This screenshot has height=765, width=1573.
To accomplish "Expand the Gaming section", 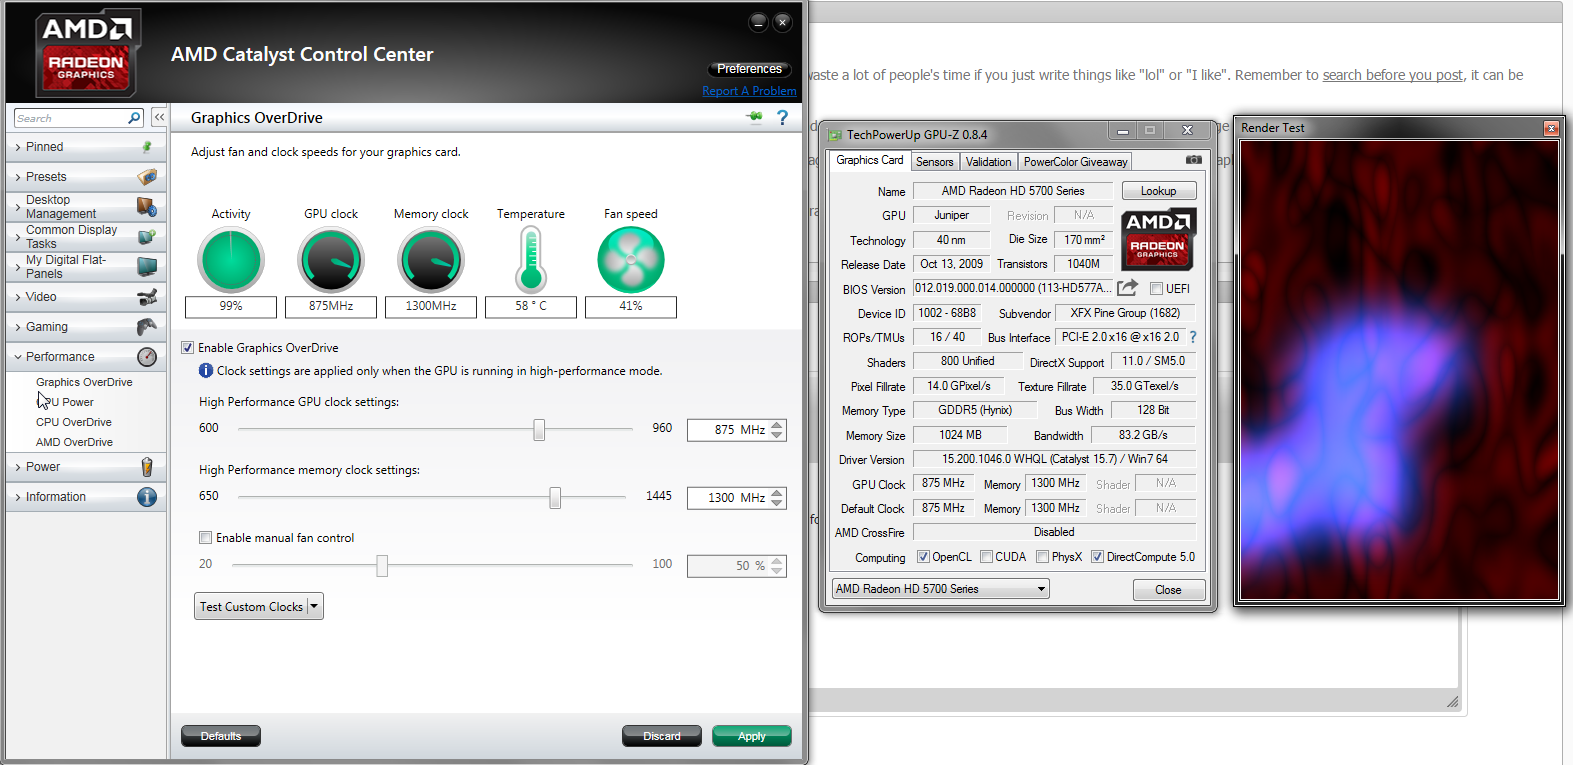I will point(18,327).
